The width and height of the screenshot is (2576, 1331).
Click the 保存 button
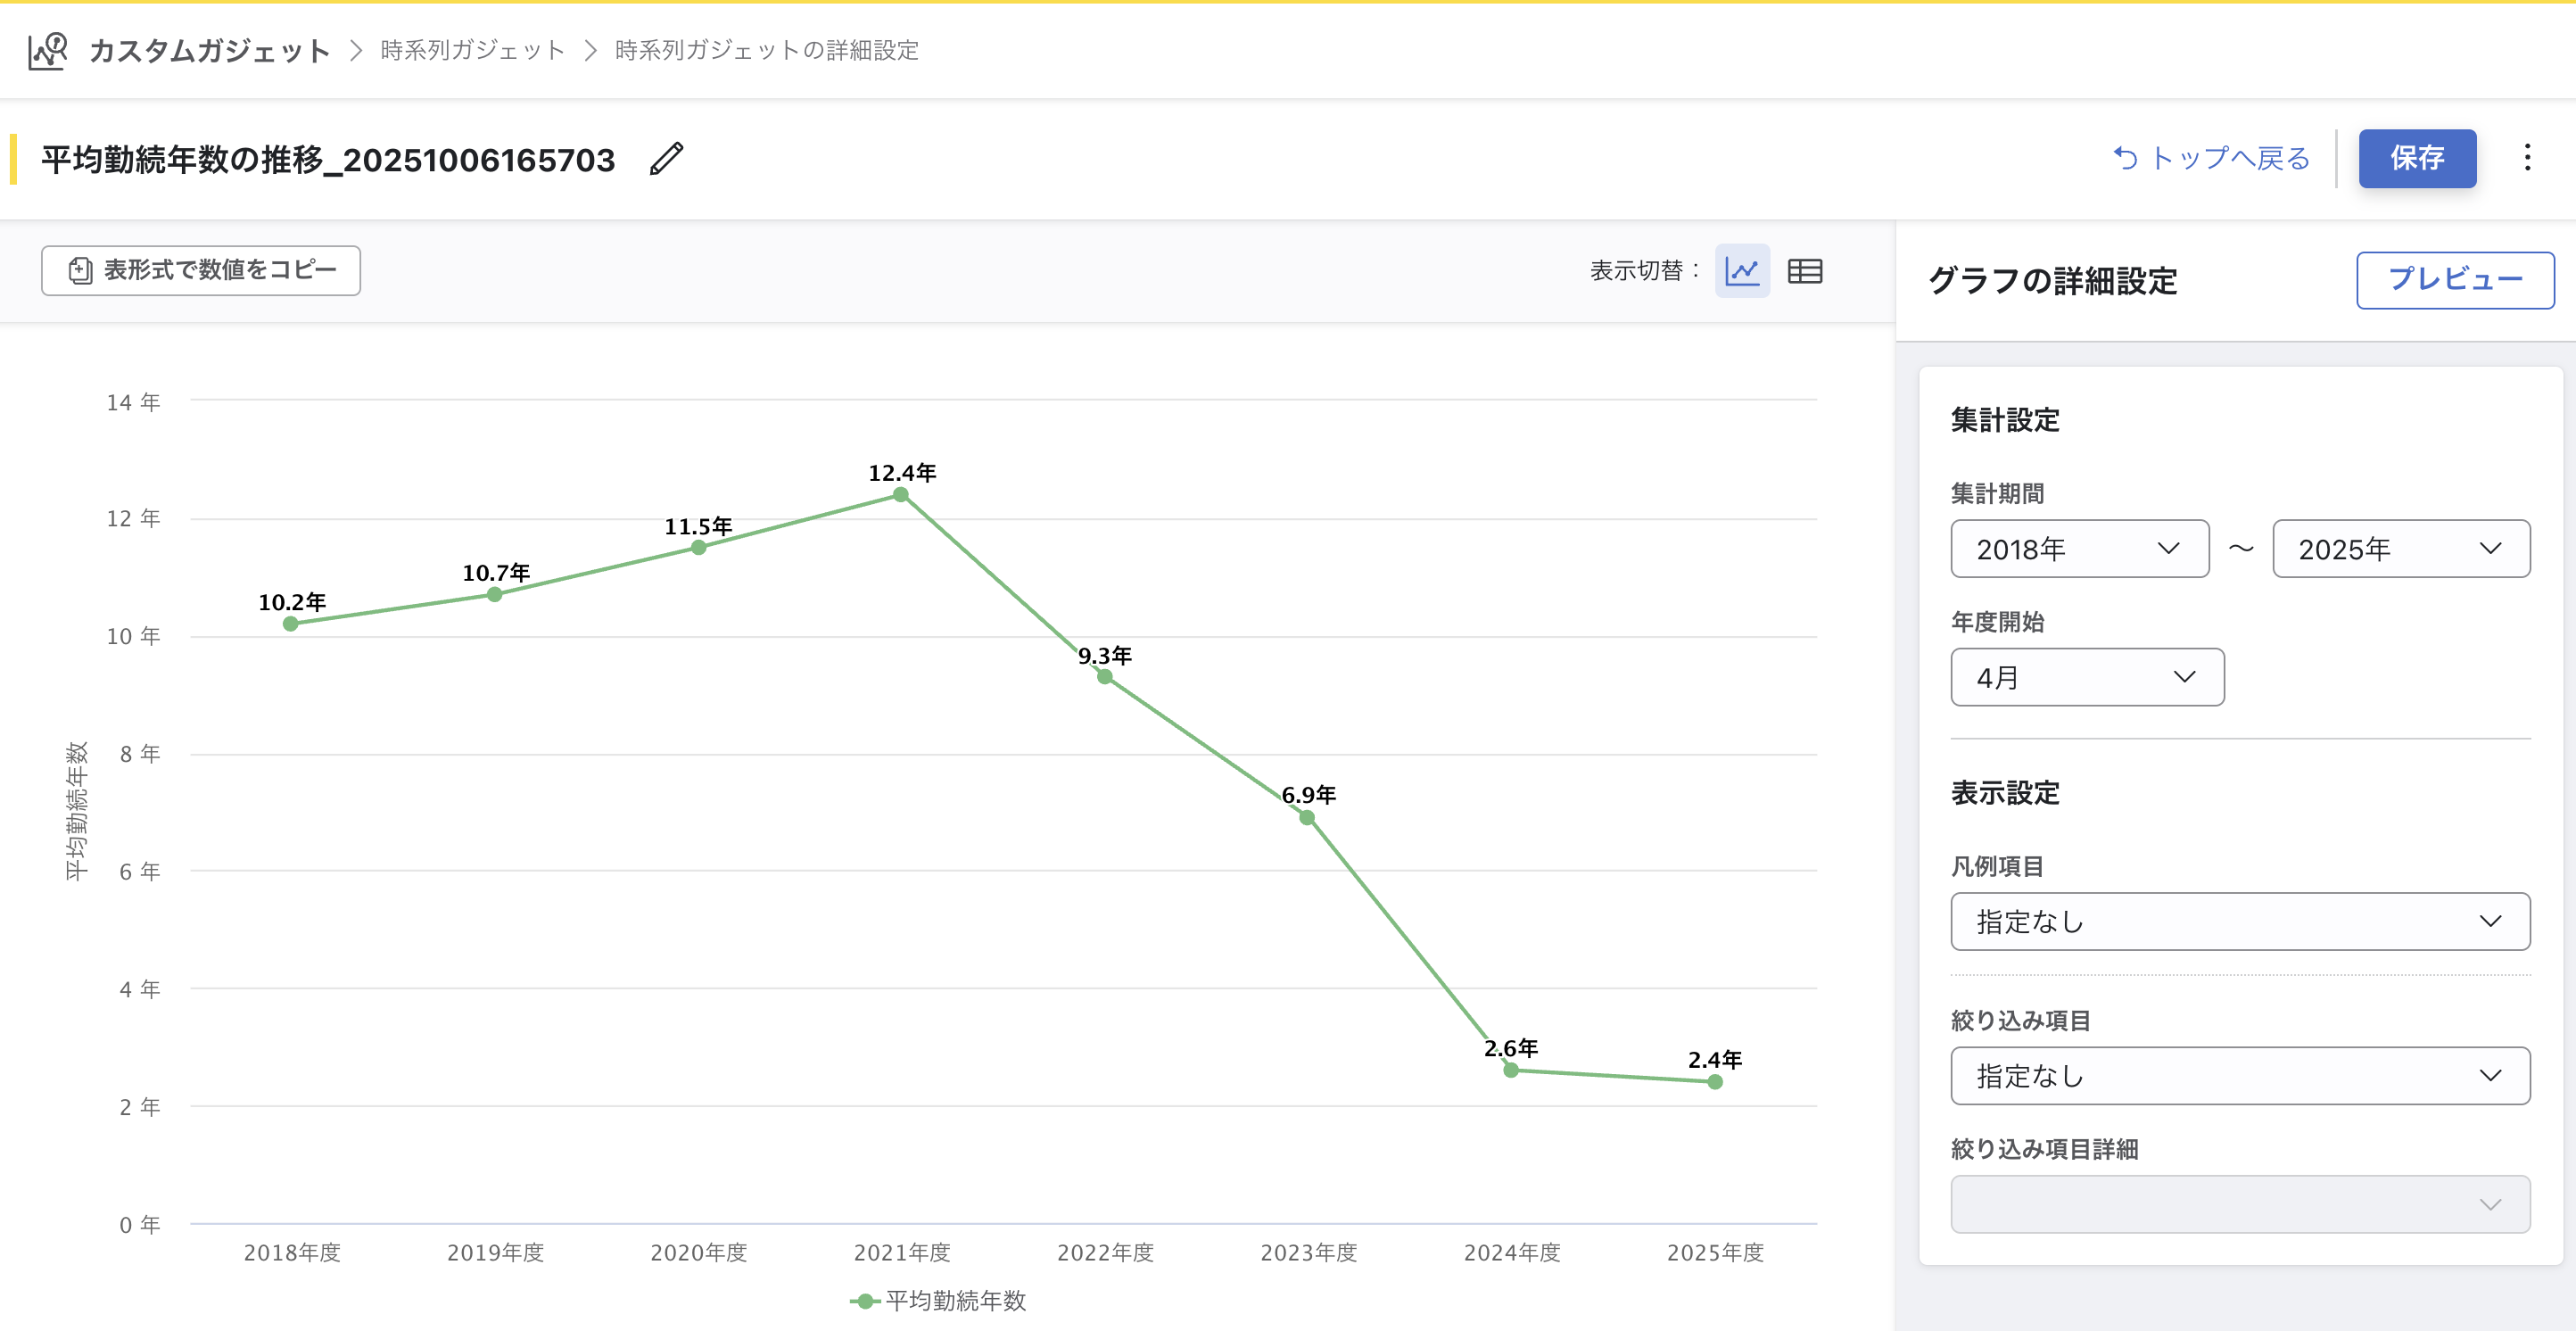(2416, 158)
